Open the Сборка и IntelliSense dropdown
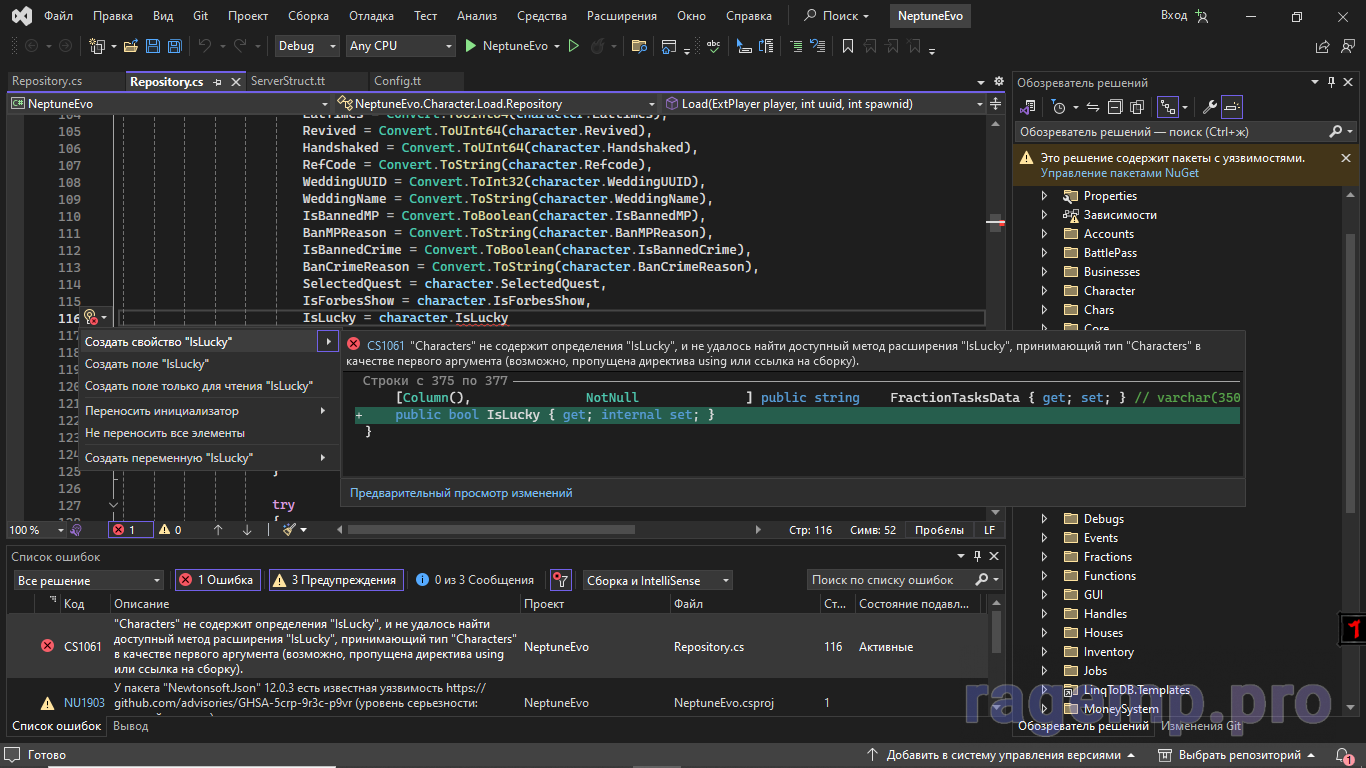Screen dimensions: 1366x768 (x=657, y=580)
